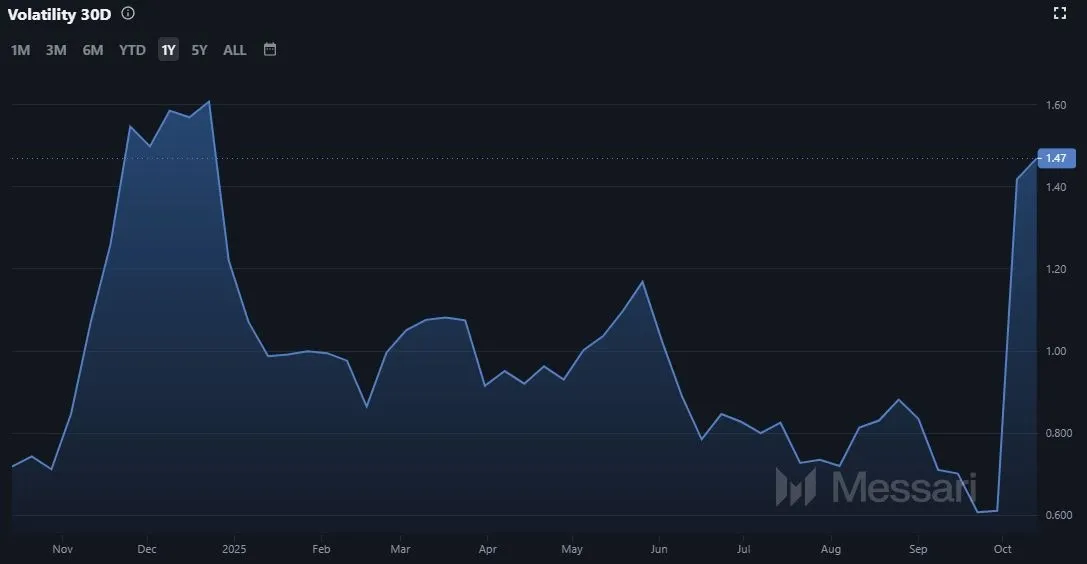Select the YTD range option
Image resolution: width=1087 pixels, height=564 pixels.
[x=132, y=50]
